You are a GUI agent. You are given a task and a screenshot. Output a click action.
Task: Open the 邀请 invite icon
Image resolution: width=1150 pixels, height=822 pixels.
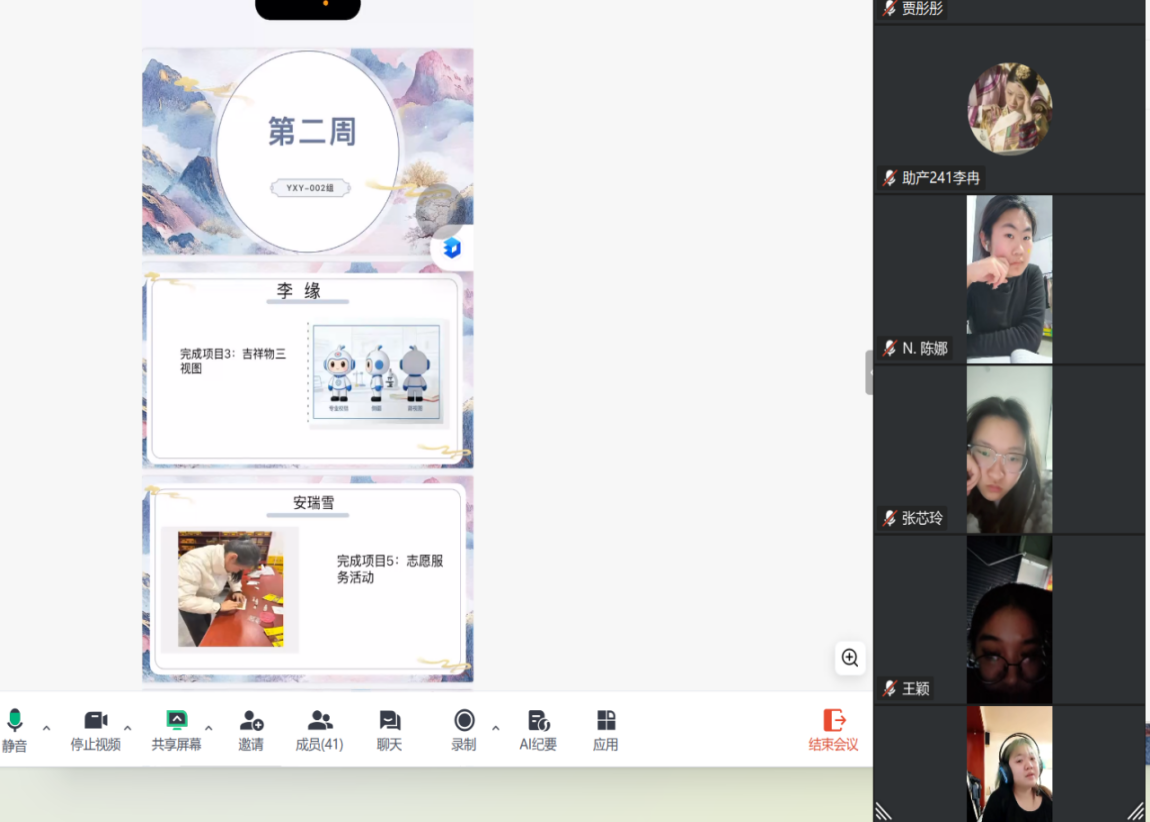coord(251,721)
